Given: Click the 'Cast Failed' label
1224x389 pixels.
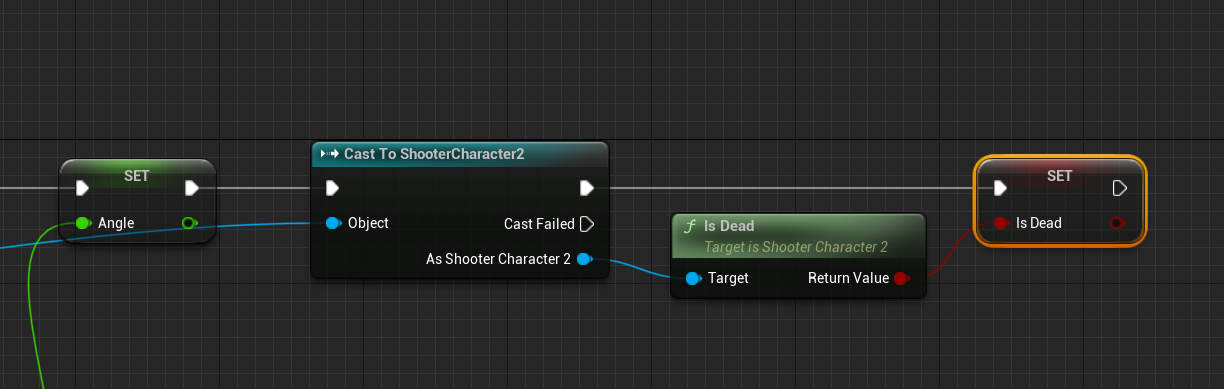Looking at the screenshot, I should pos(539,223).
